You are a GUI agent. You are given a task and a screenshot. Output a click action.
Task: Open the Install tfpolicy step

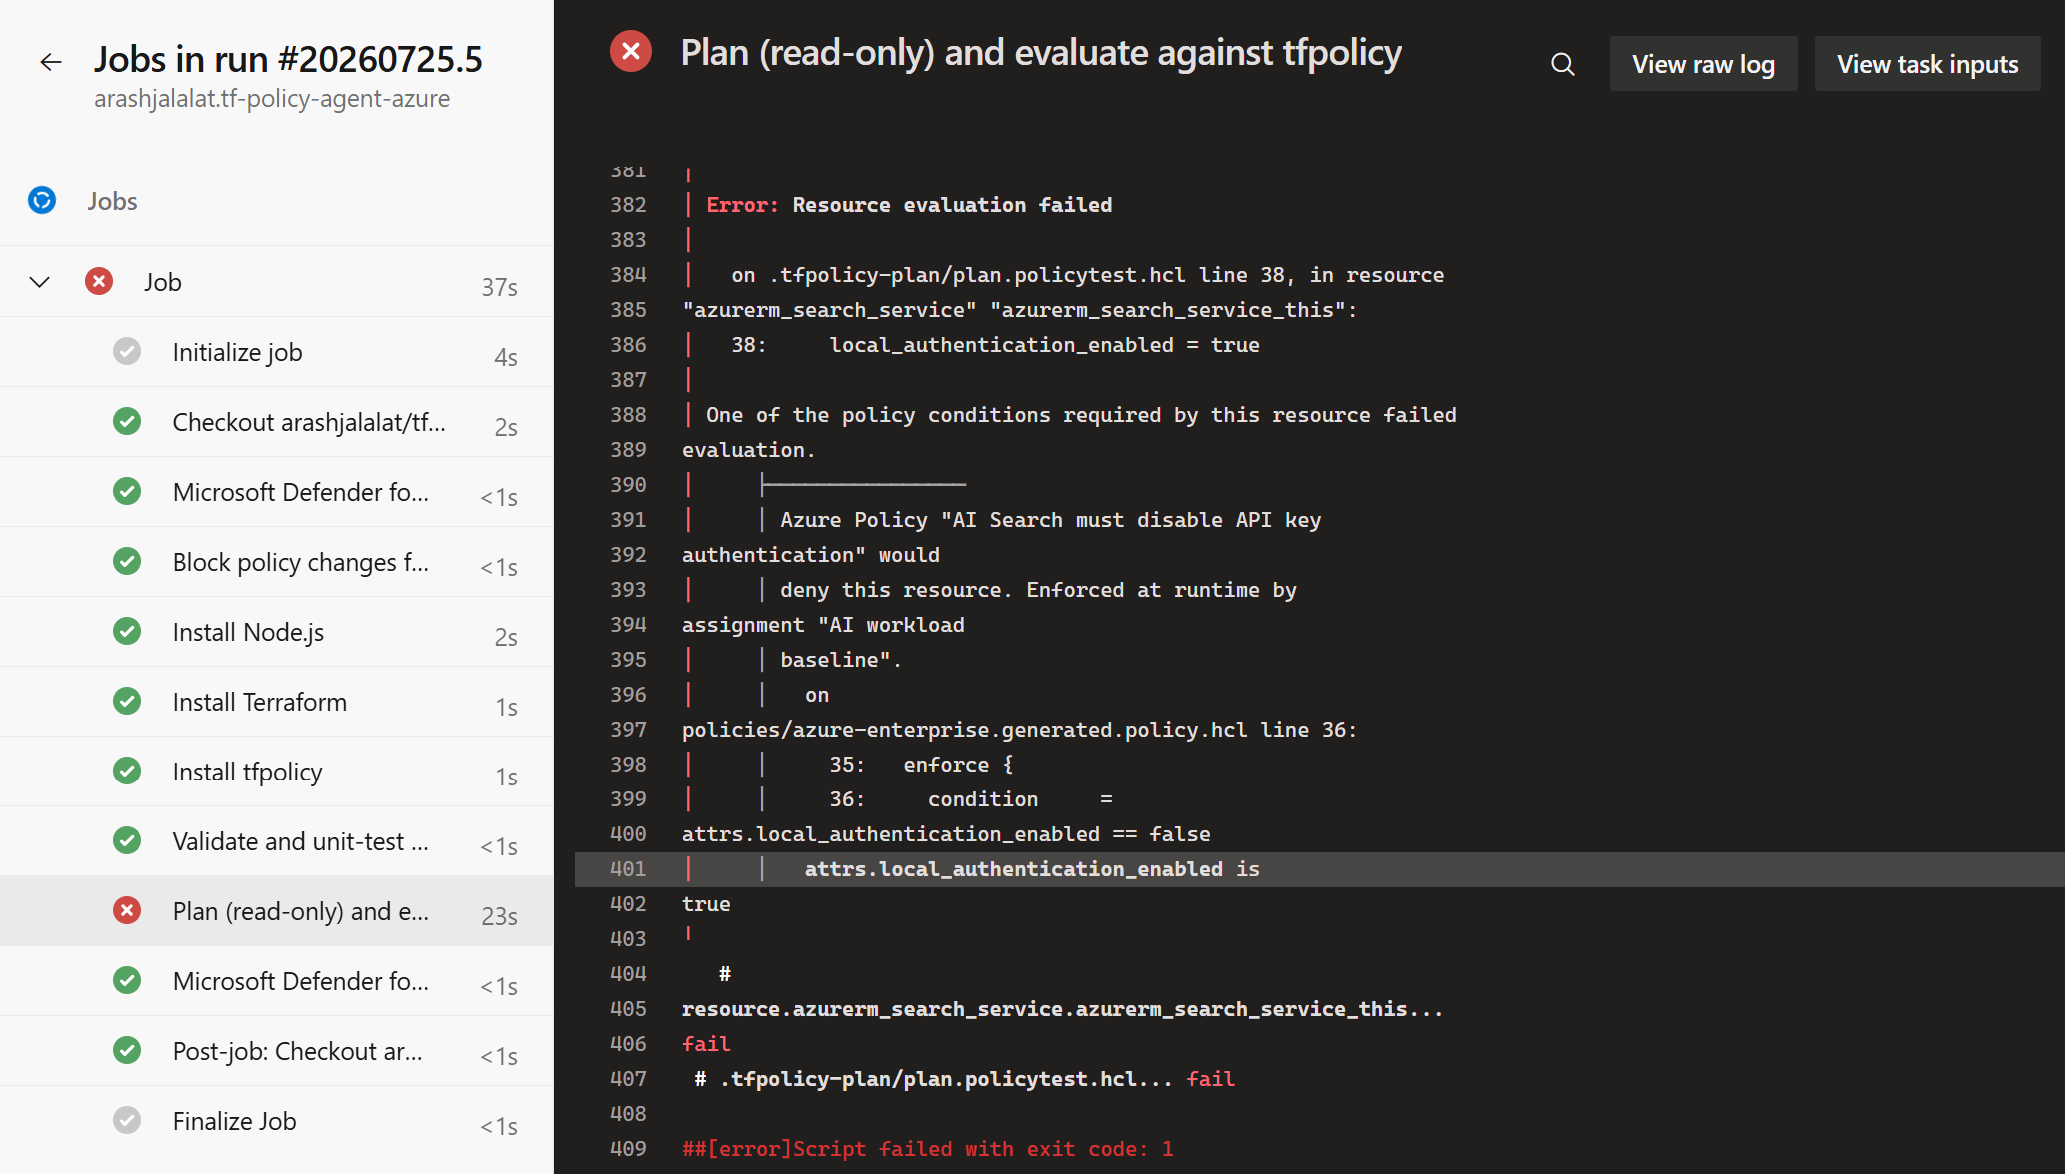[x=277, y=771]
